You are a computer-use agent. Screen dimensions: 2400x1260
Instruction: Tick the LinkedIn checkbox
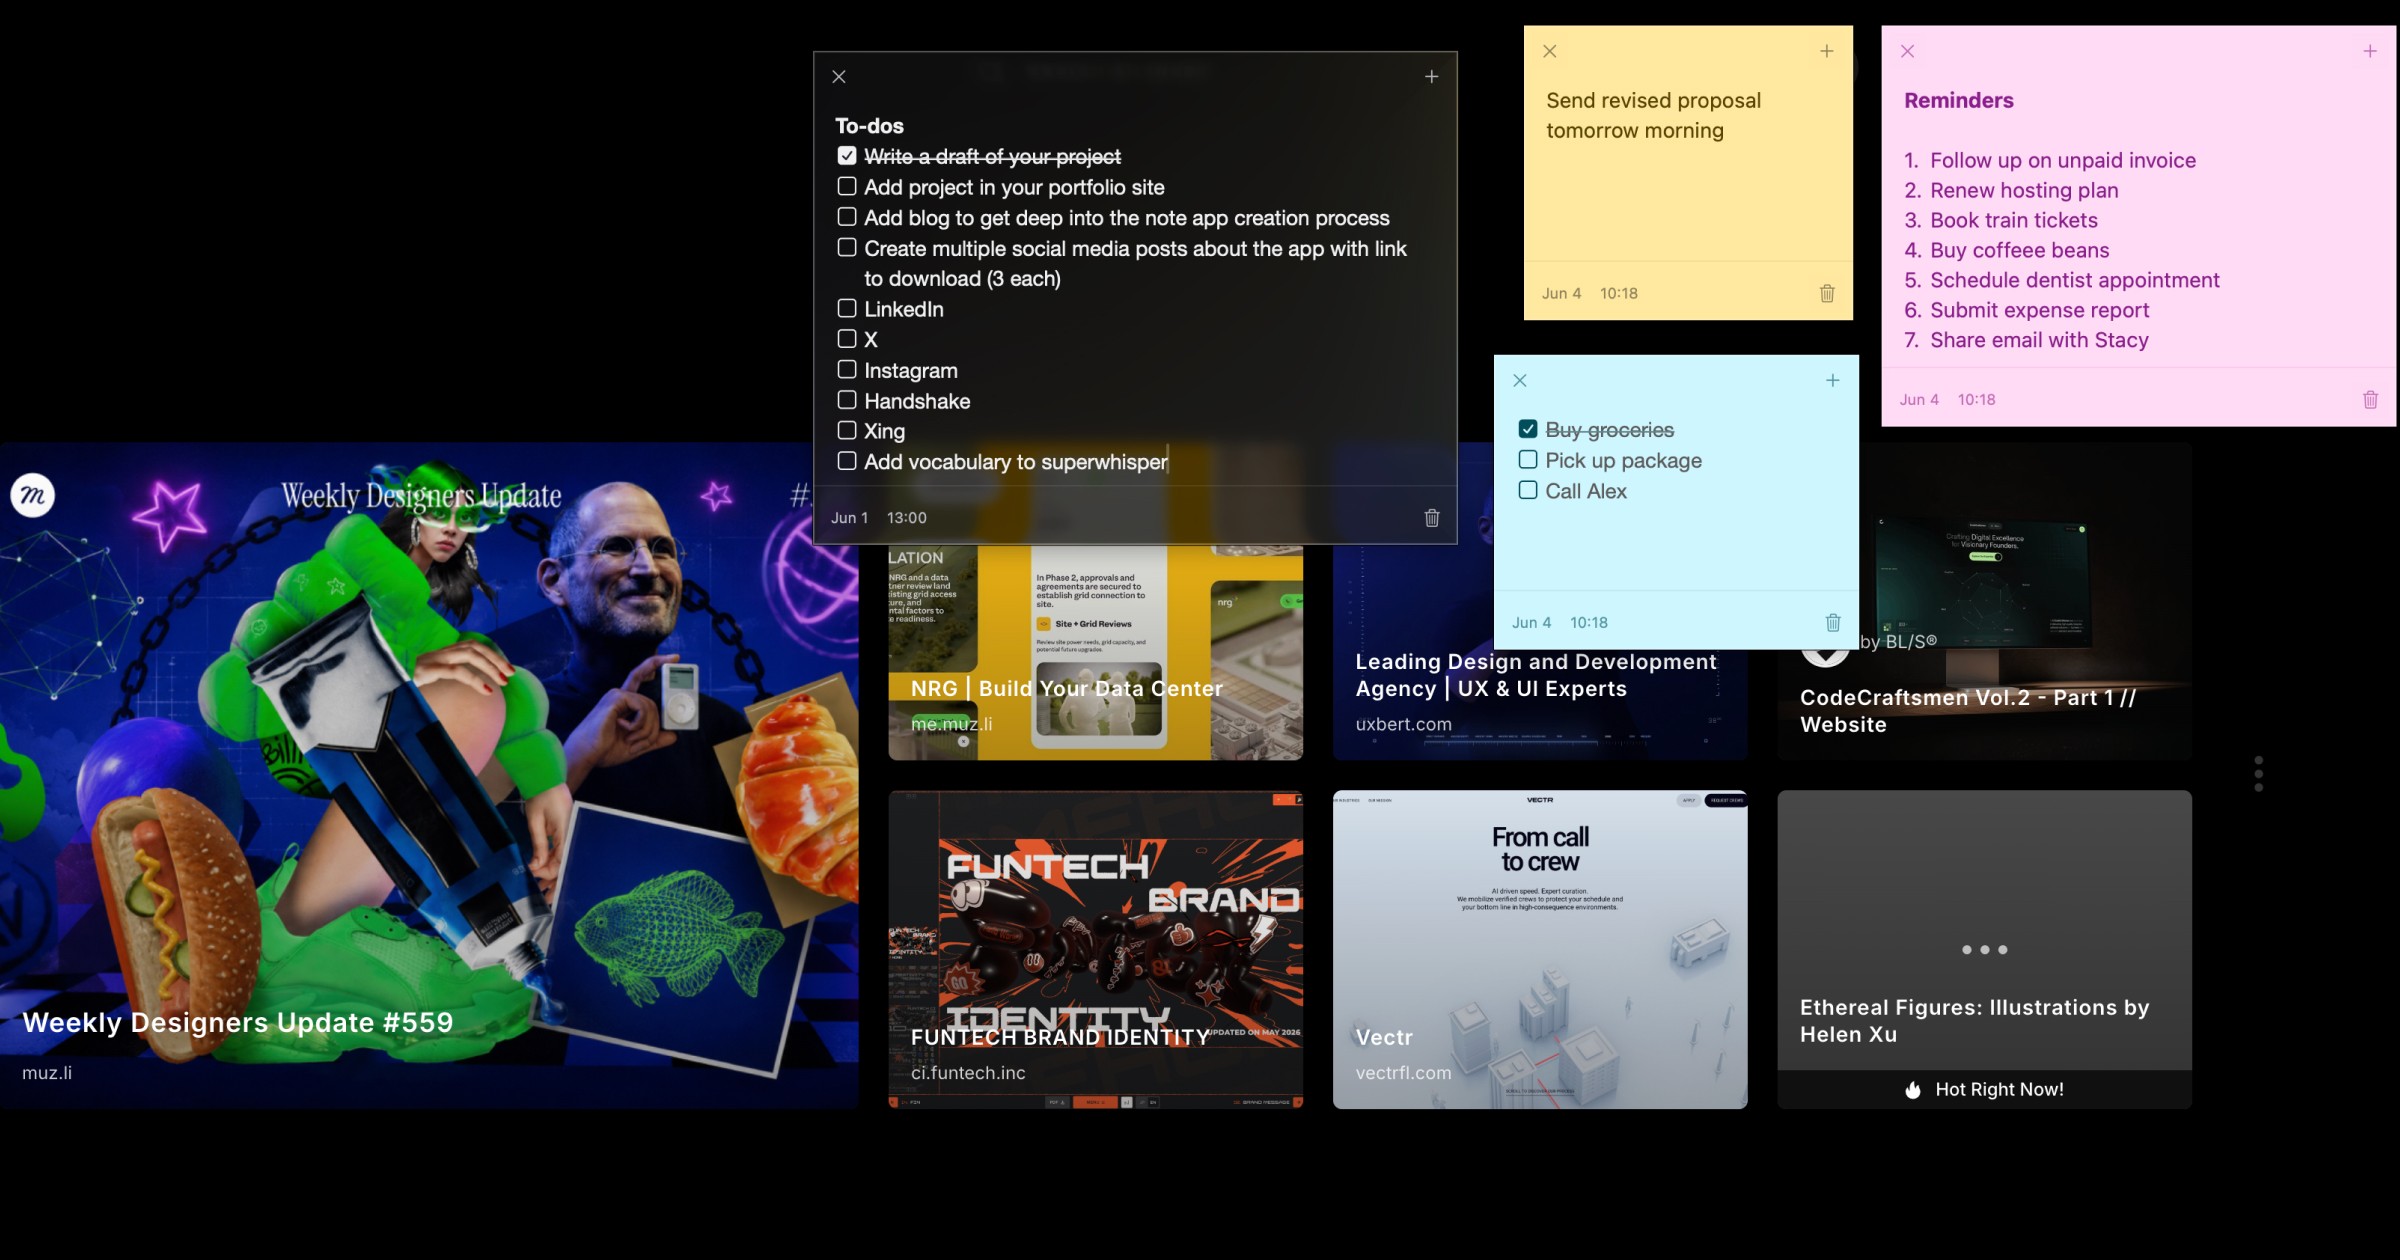847,308
